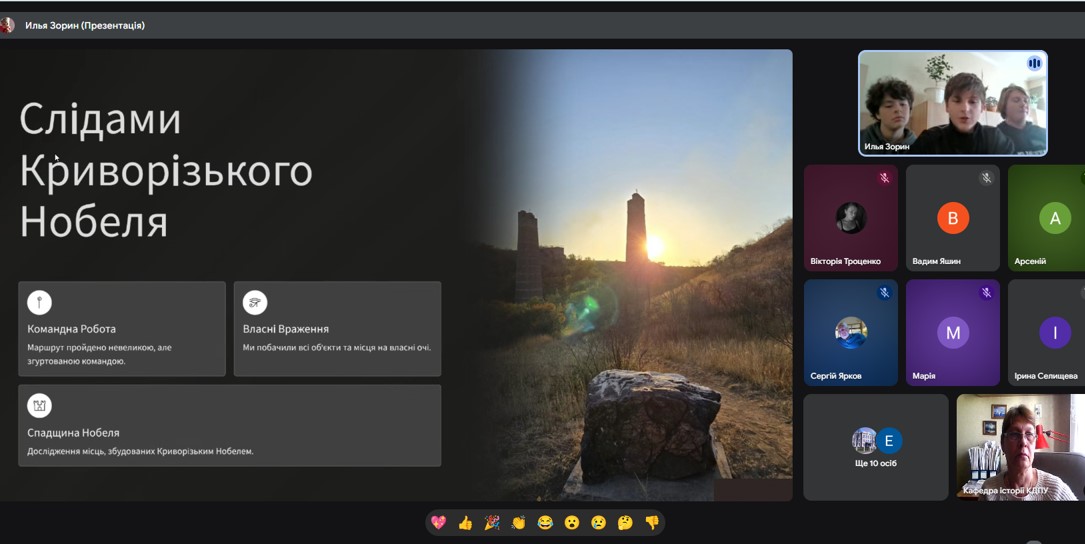Send the thinking face reaction

click(625, 522)
